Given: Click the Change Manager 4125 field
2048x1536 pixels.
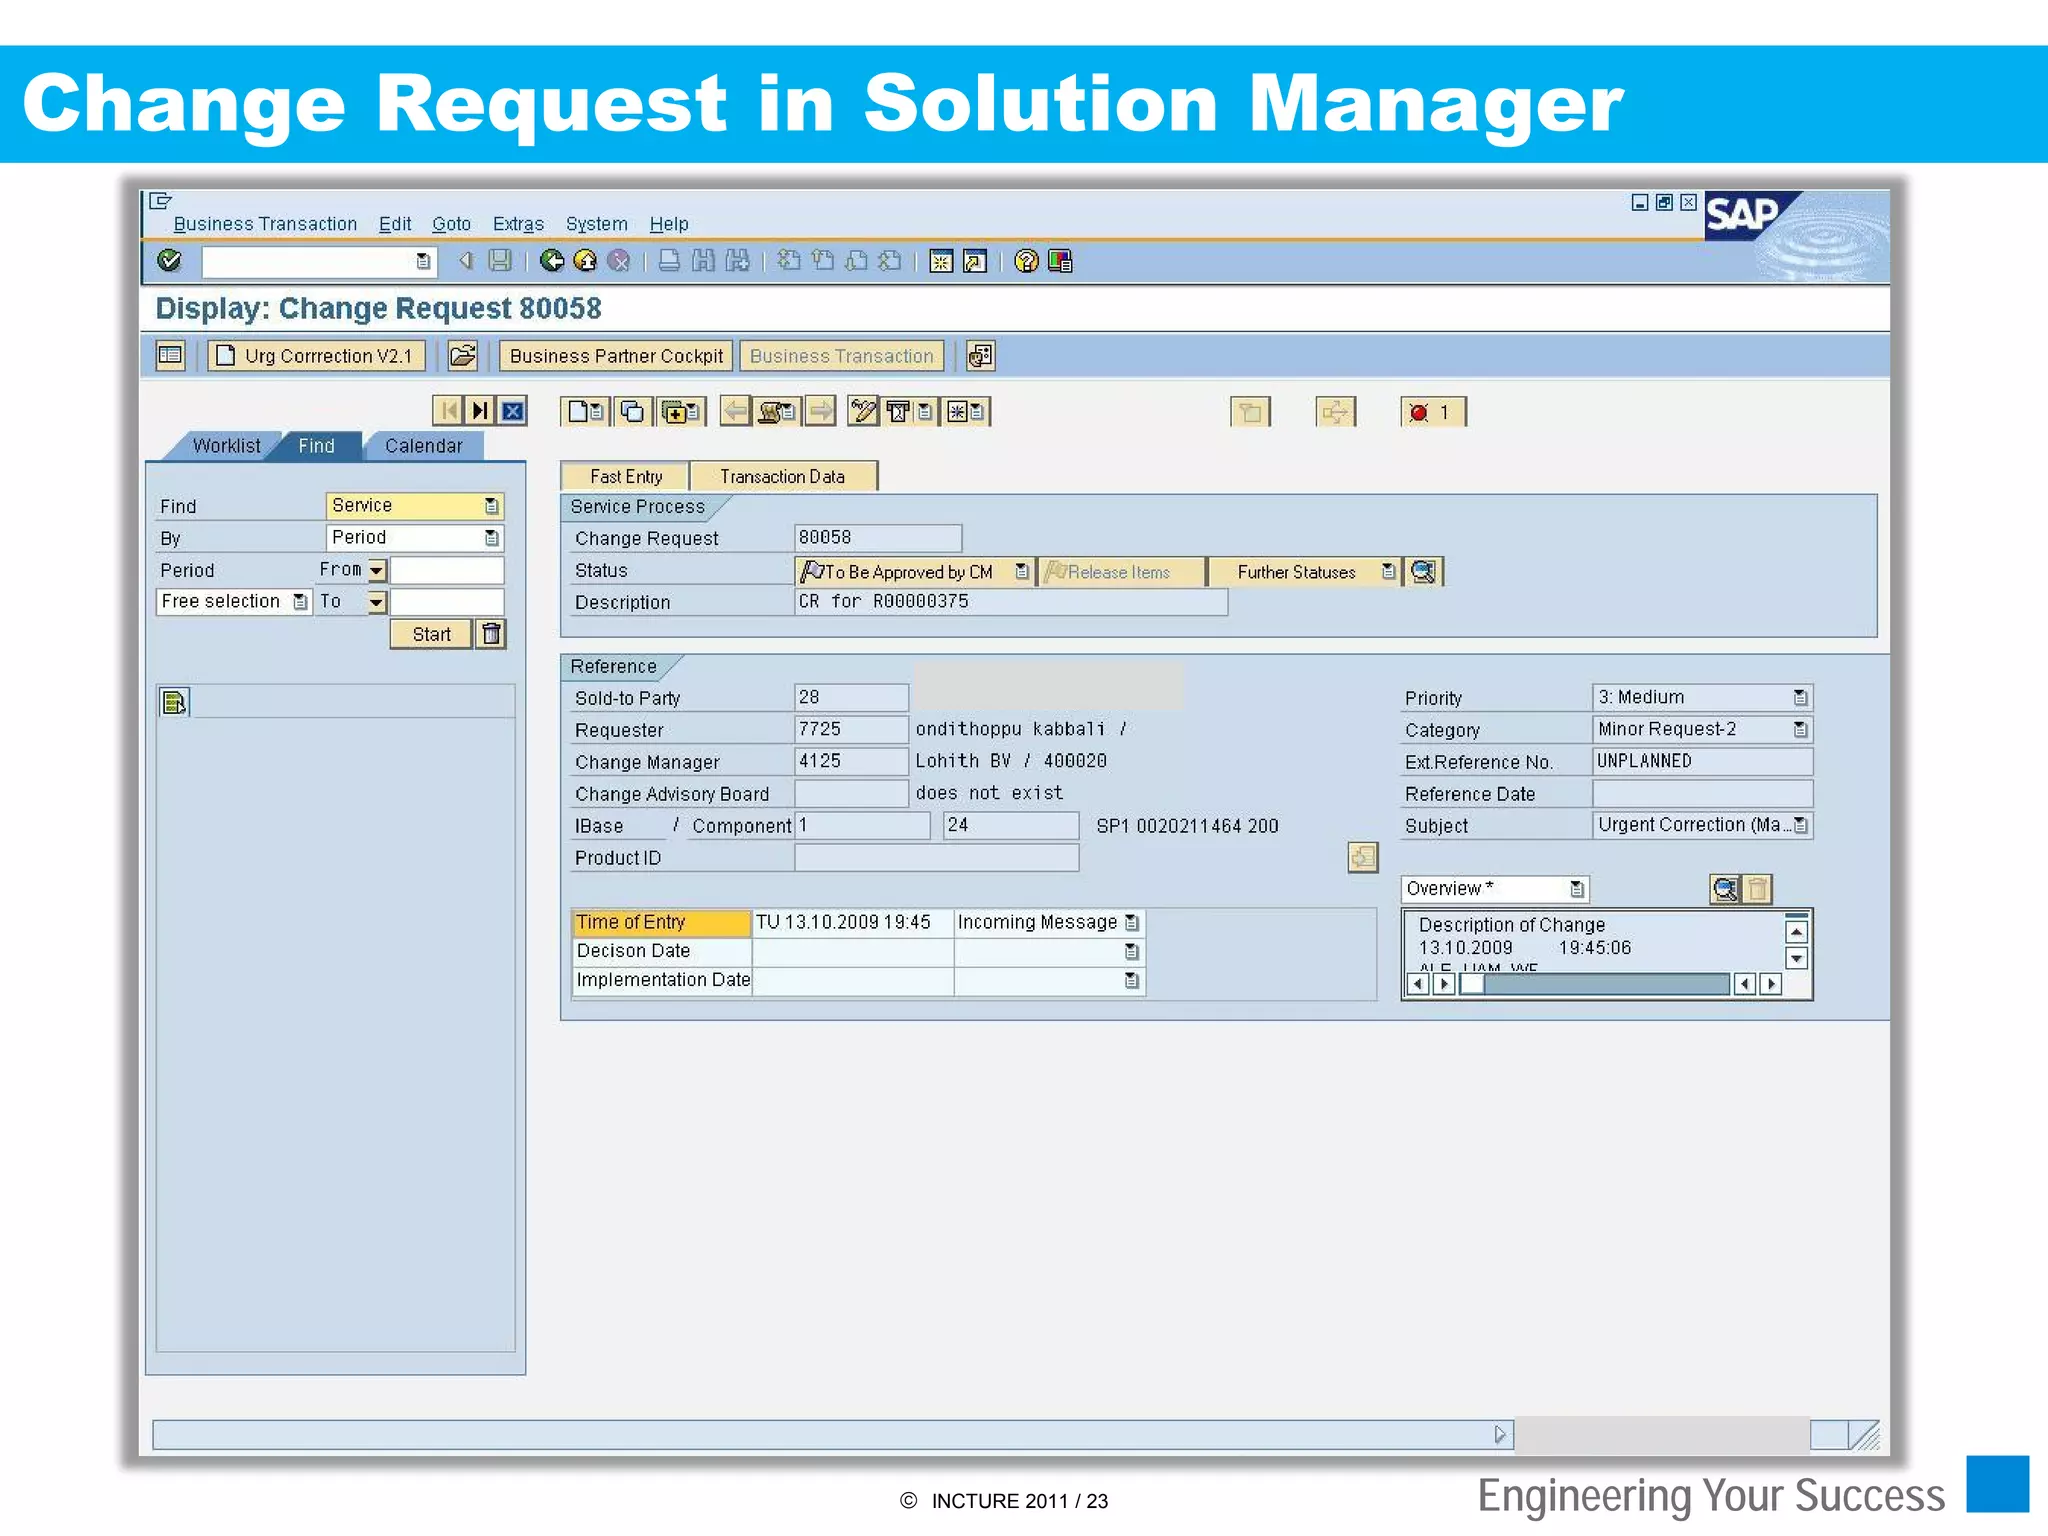Looking at the screenshot, I should [x=851, y=761].
